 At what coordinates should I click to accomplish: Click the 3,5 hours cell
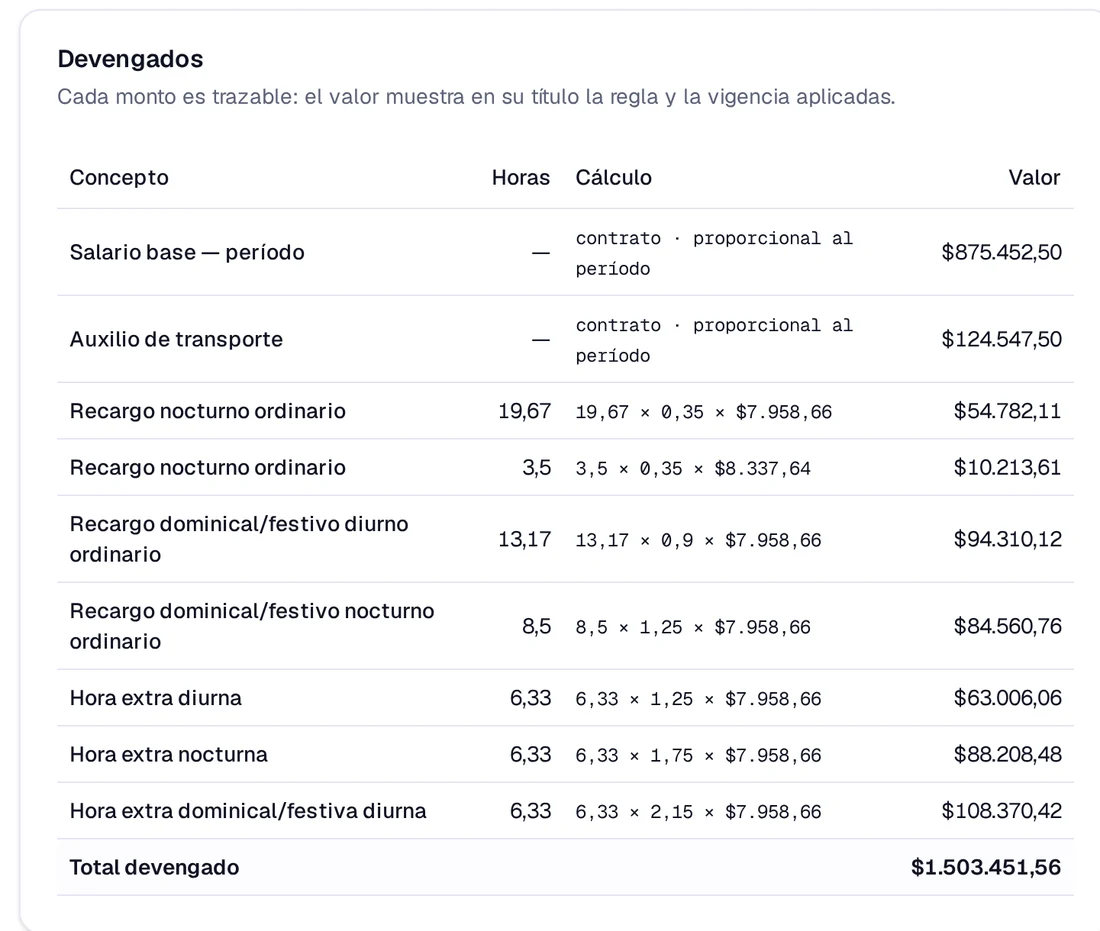point(536,468)
